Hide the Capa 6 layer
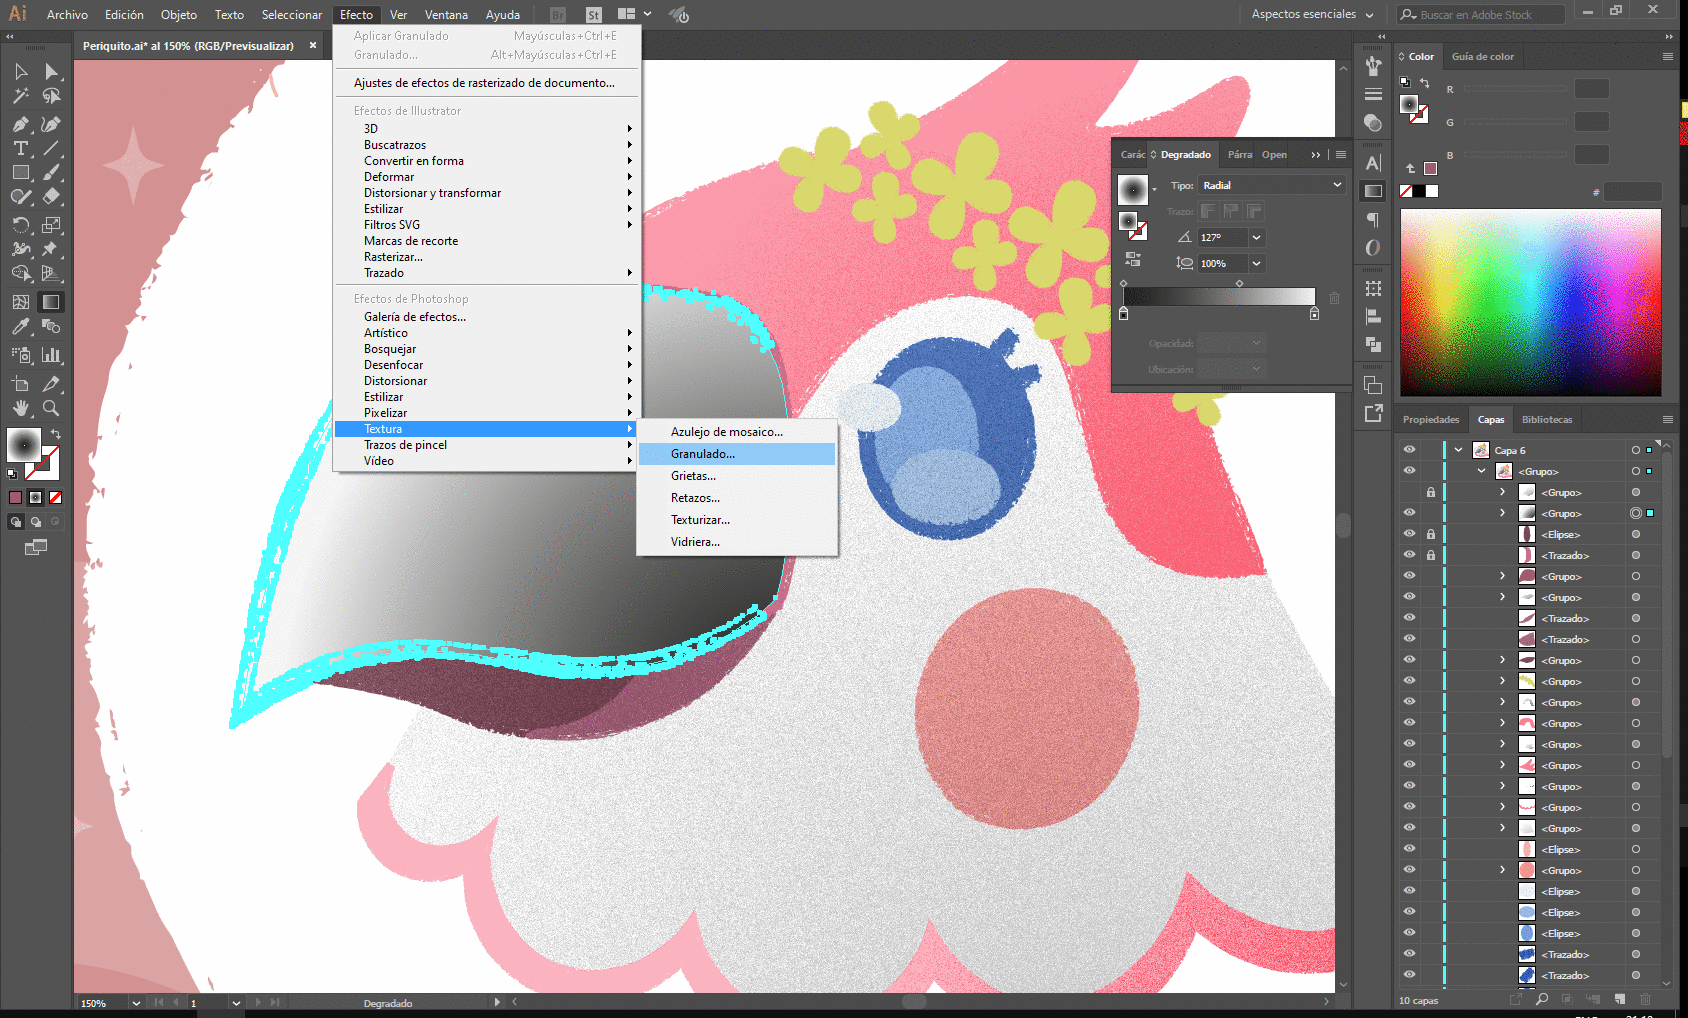Viewport: 1688px width, 1018px height. (1409, 450)
